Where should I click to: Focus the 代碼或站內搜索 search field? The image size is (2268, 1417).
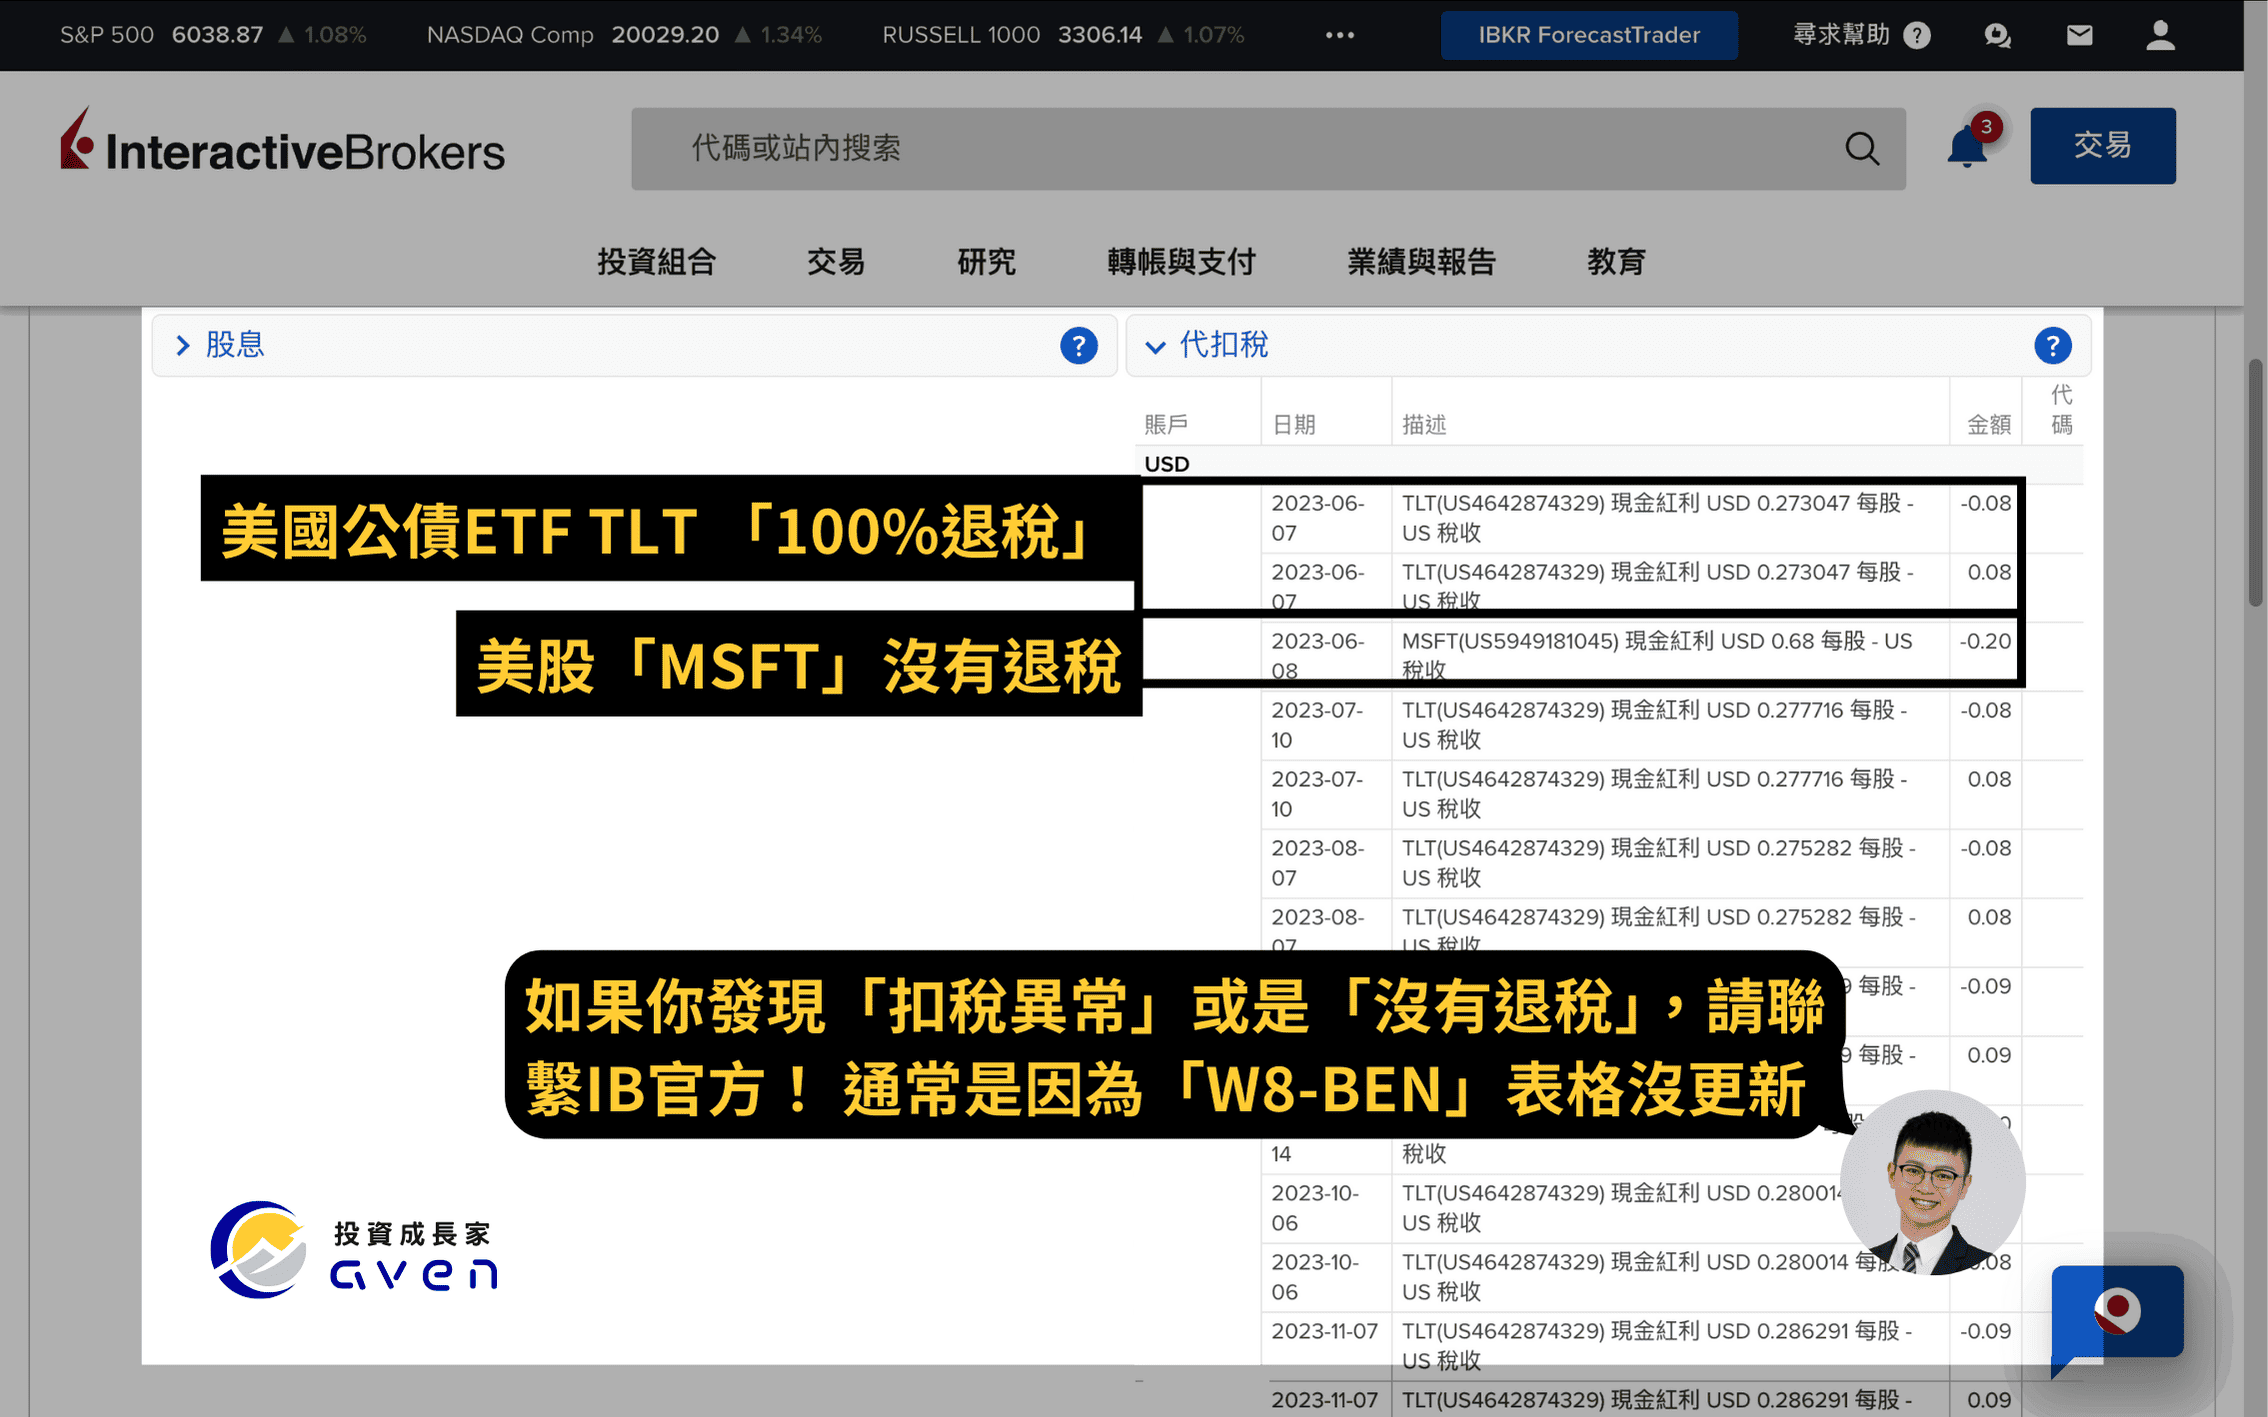[x=1268, y=149]
